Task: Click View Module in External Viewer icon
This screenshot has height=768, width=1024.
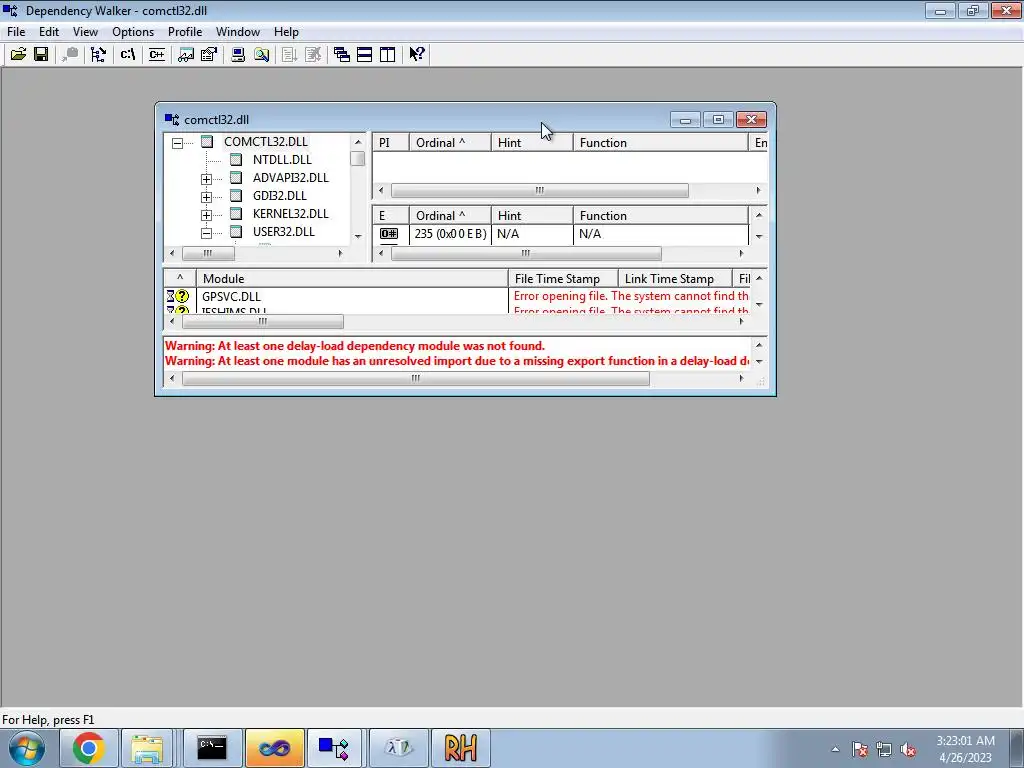Action: (x=185, y=54)
